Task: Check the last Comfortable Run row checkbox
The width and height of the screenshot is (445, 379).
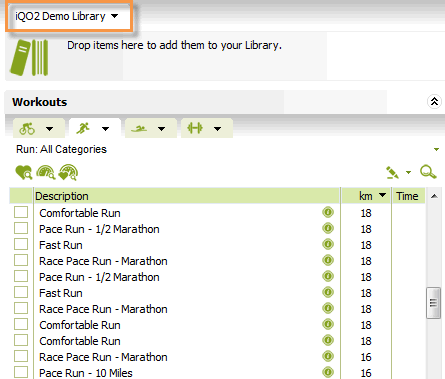Action: 21,340
